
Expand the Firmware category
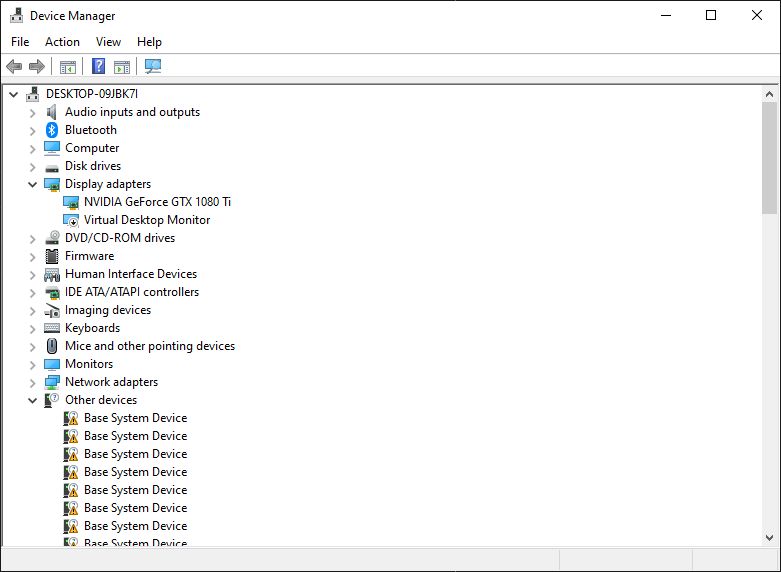pos(32,257)
